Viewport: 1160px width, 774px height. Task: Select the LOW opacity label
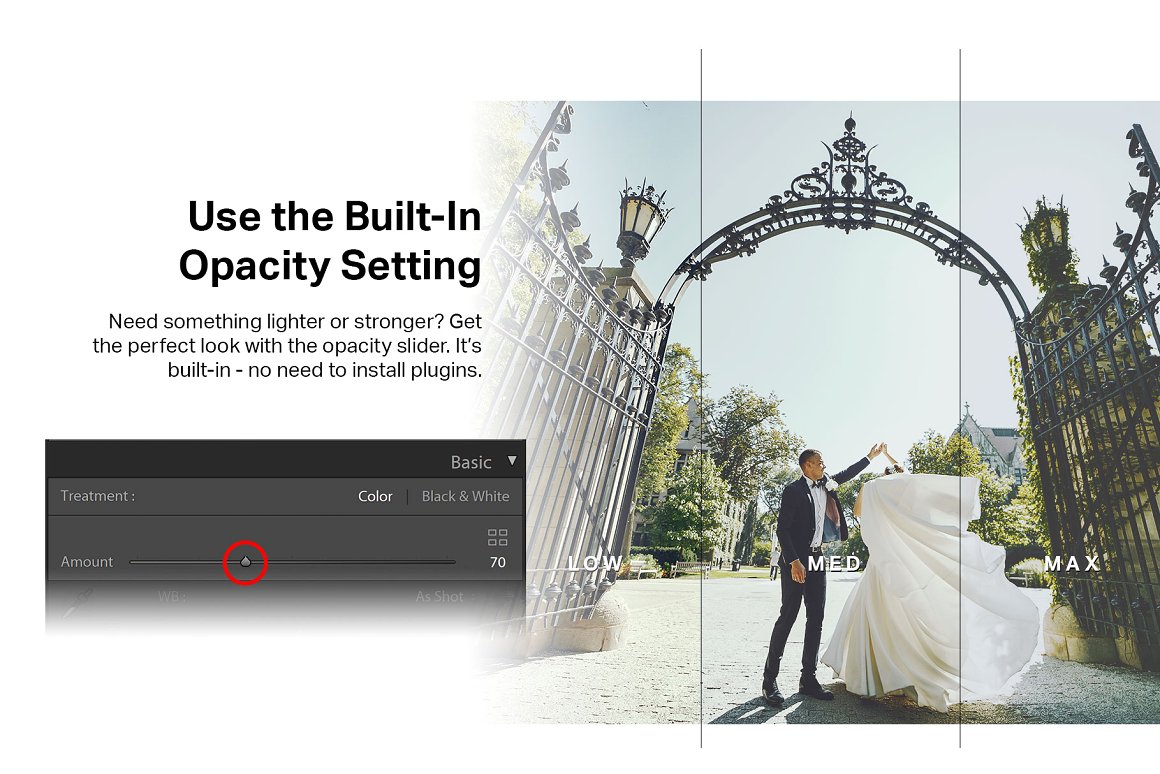(x=596, y=563)
